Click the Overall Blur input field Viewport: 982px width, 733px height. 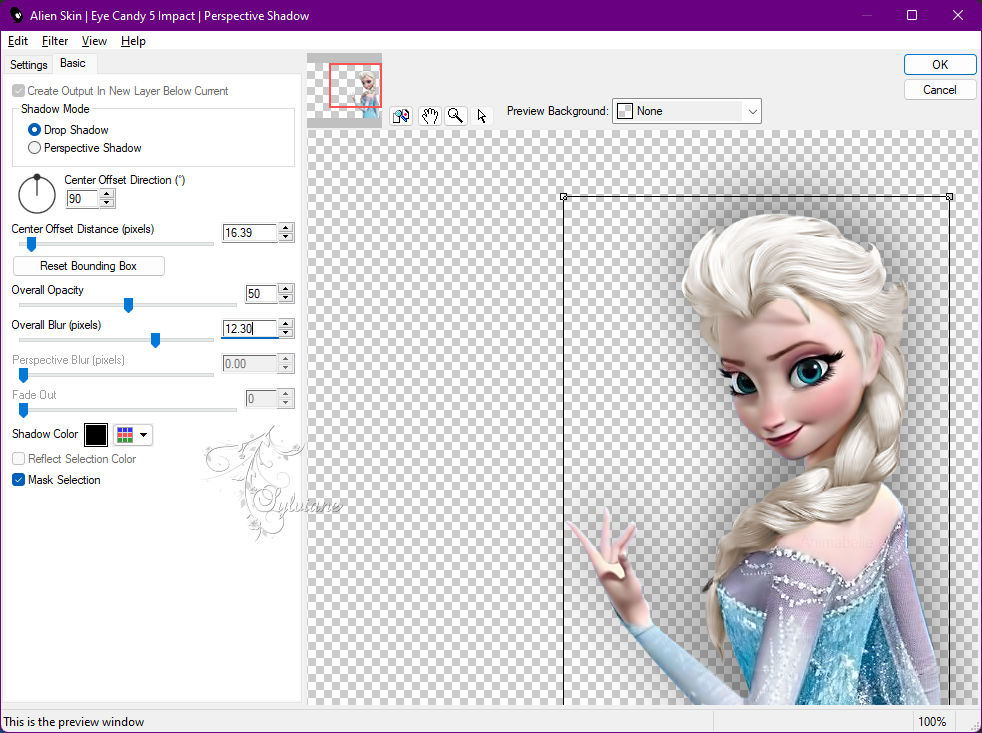(249, 328)
